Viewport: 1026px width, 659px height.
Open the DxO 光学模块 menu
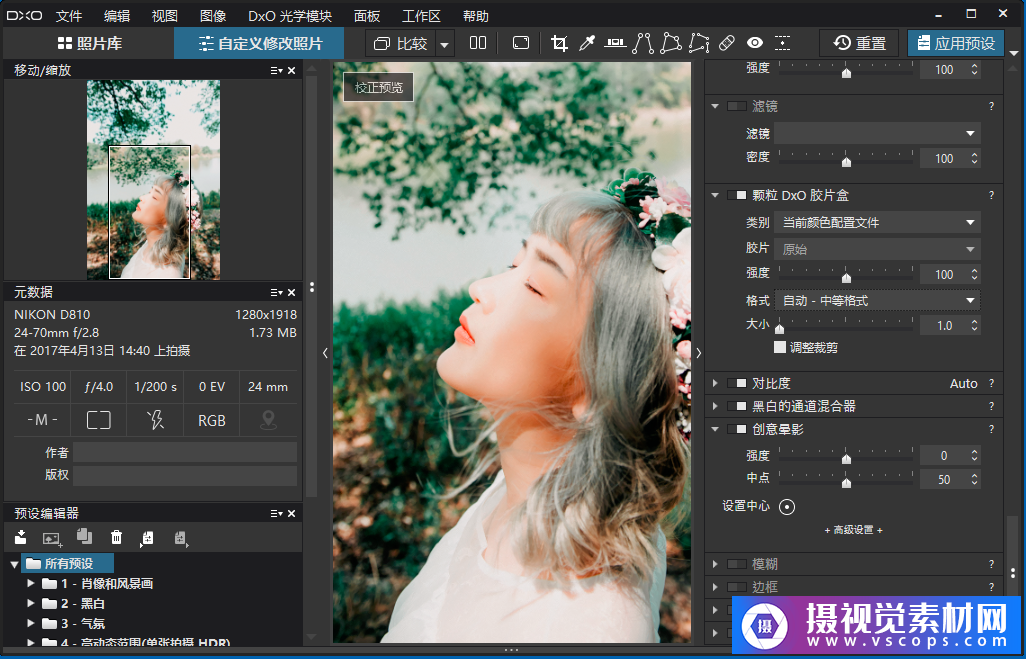tap(290, 16)
